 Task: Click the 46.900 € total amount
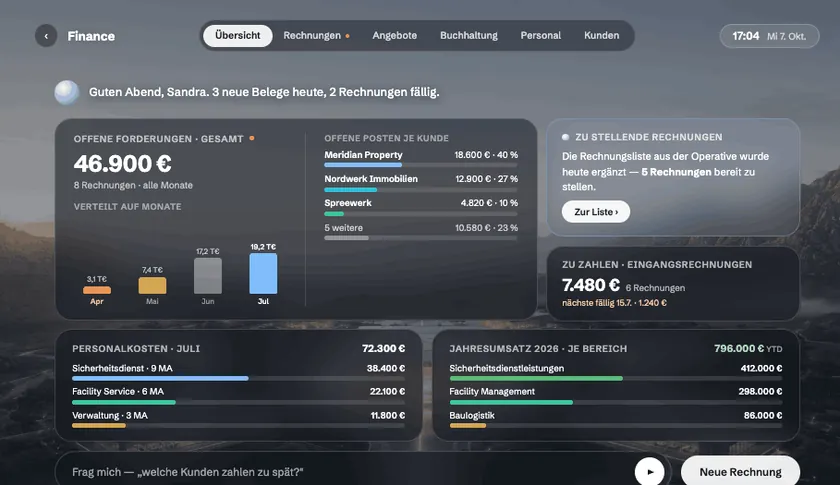pos(123,163)
